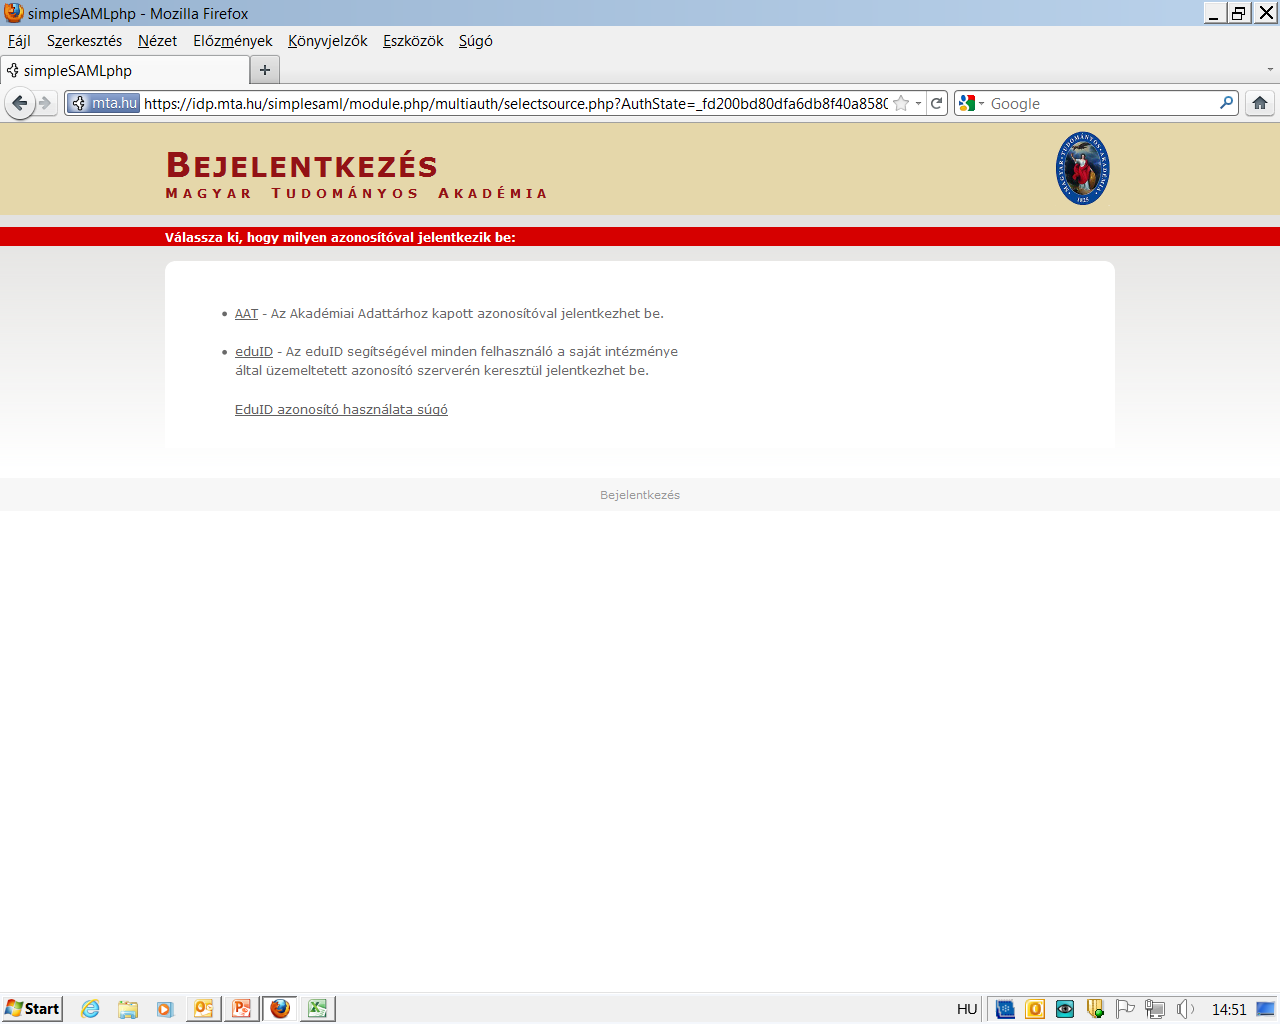Open the Eszközök menu
1280x1024 pixels.
point(413,41)
